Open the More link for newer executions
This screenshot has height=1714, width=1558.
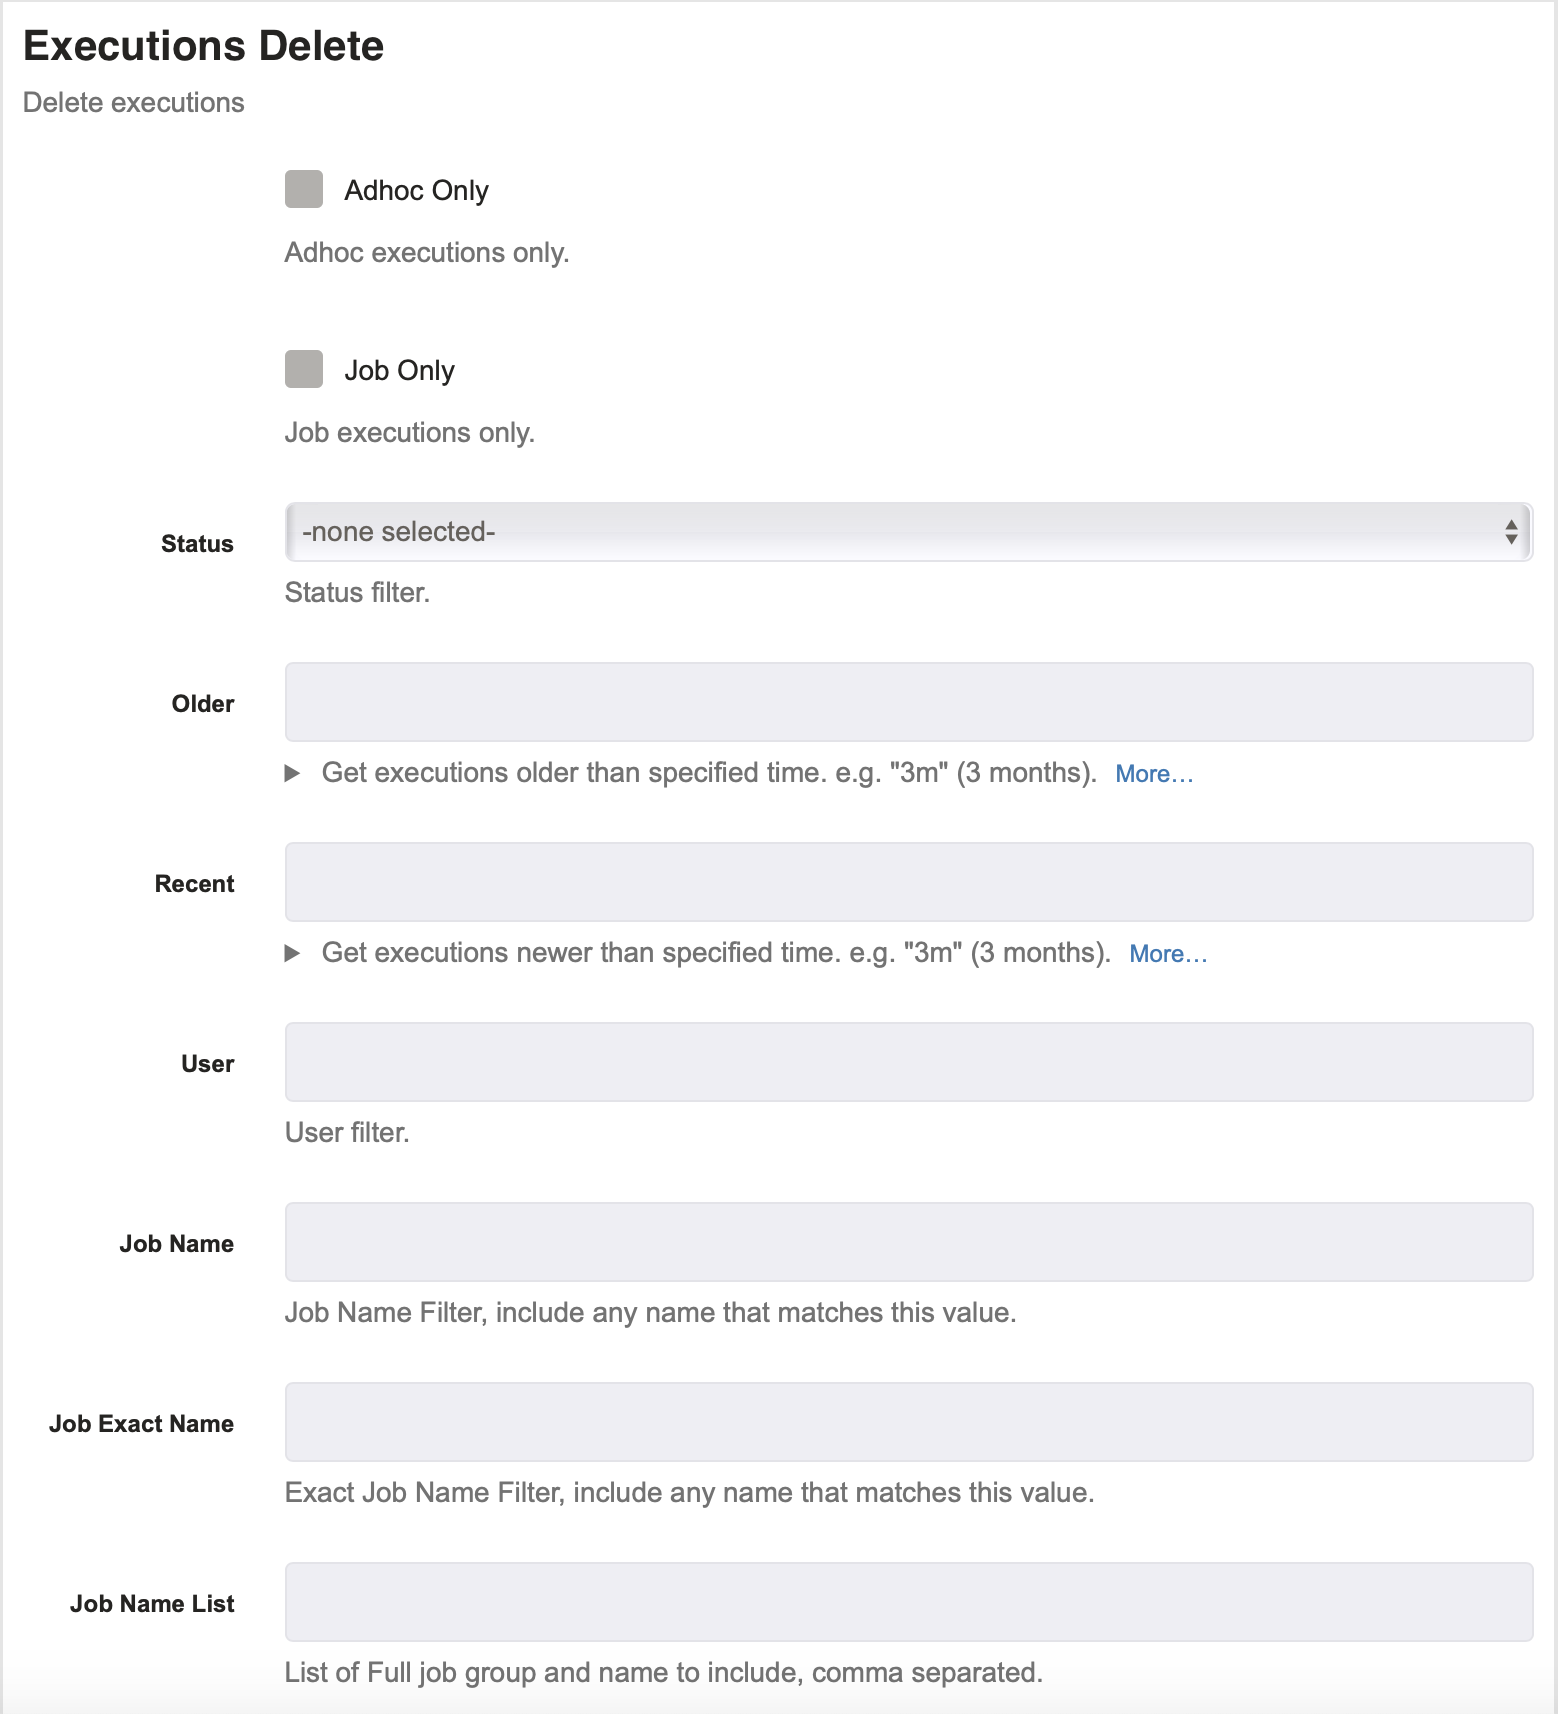[1168, 954]
